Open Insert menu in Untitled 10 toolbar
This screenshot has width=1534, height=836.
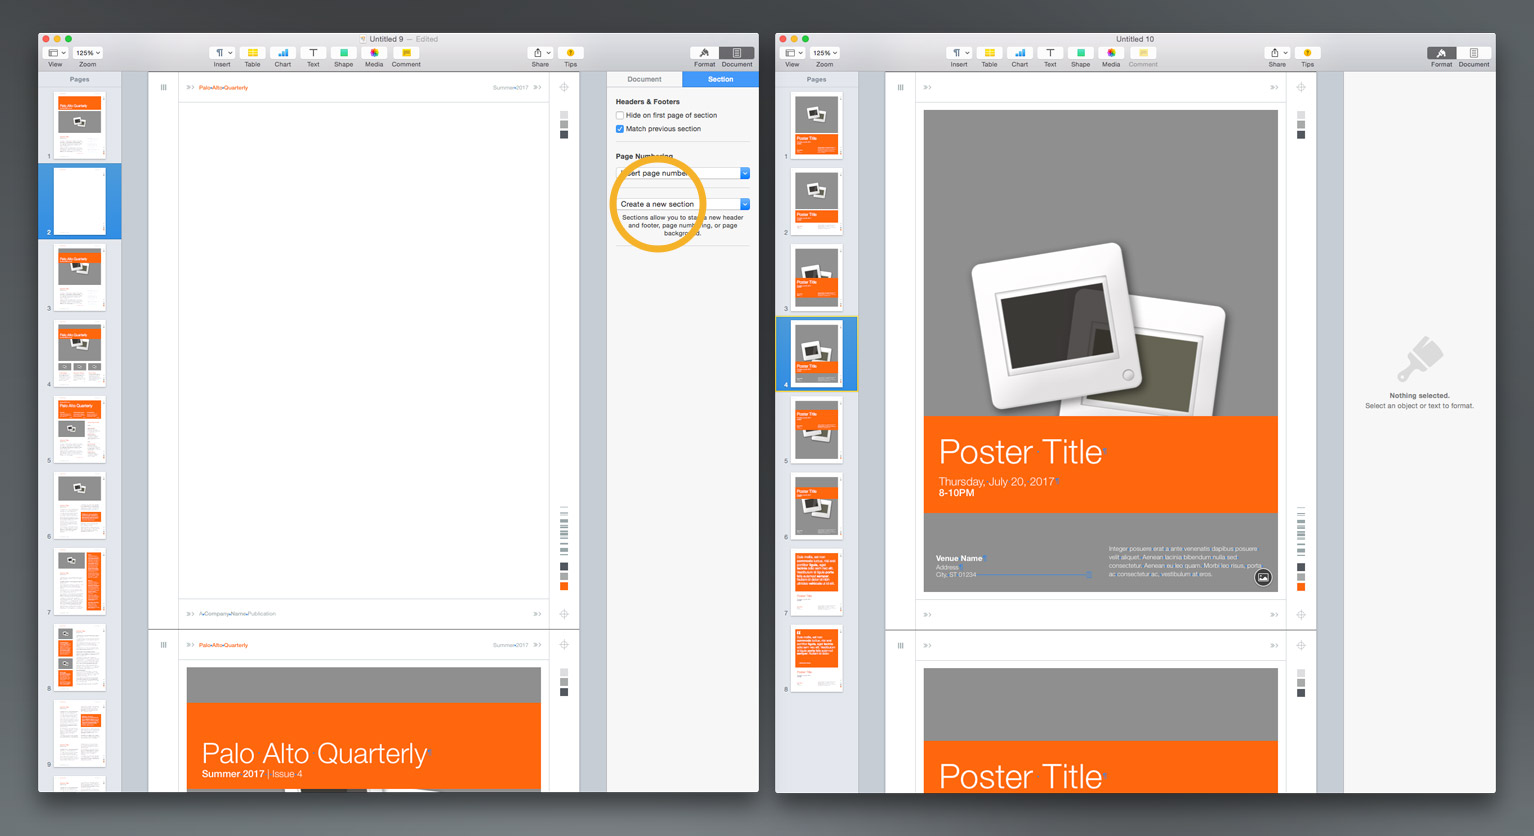(x=958, y=53)
